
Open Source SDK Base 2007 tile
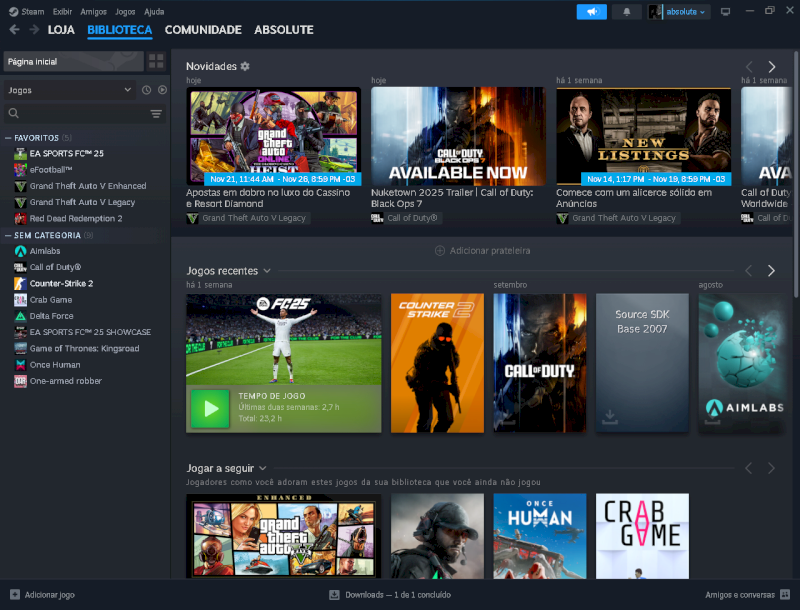(x=642, y=363)
